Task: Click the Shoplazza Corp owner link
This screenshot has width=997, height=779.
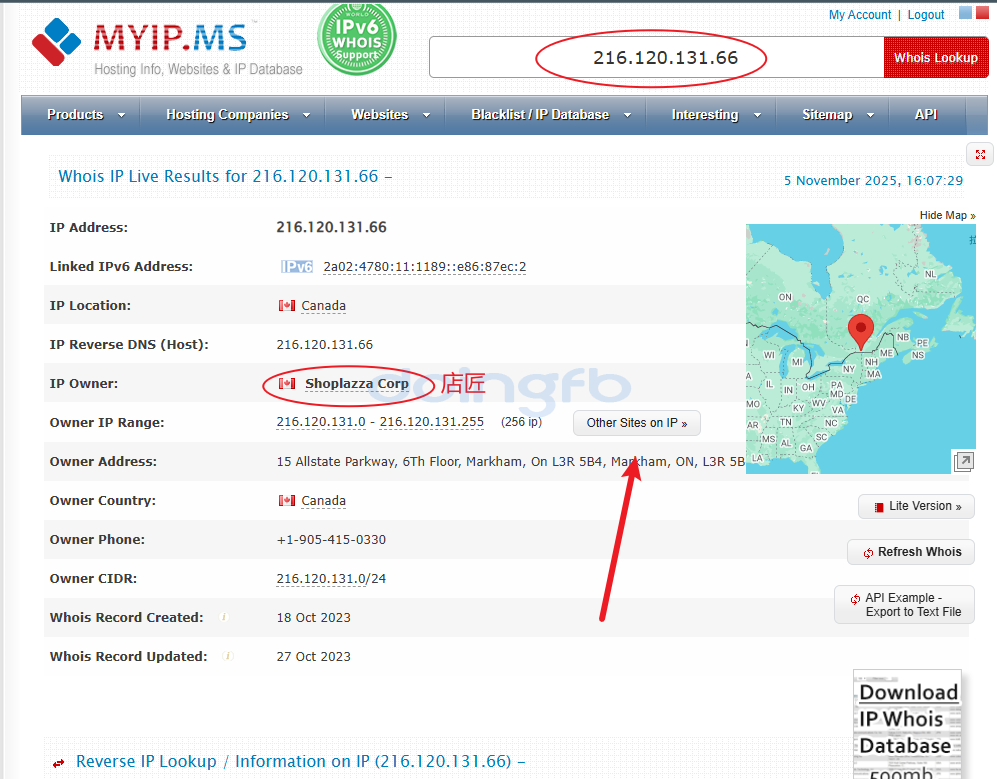Action: [x=356, y=384]
